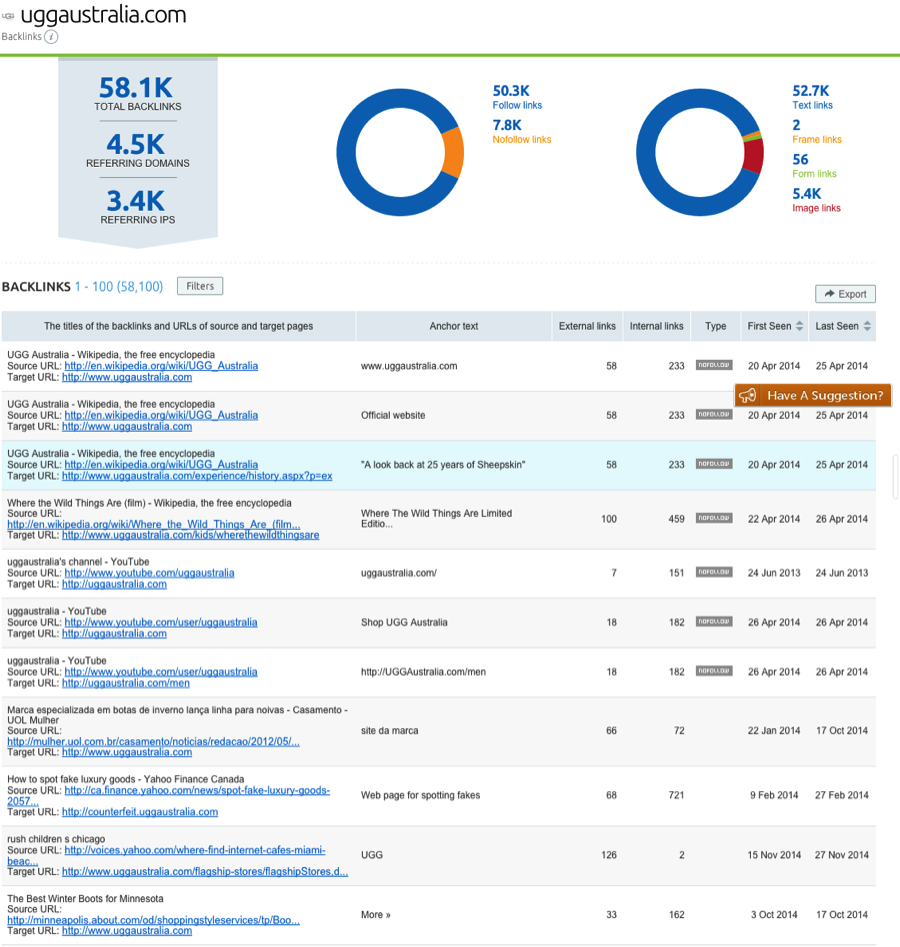
Task: Open youtube.com/uggaustralia source link
Action: 149,573
